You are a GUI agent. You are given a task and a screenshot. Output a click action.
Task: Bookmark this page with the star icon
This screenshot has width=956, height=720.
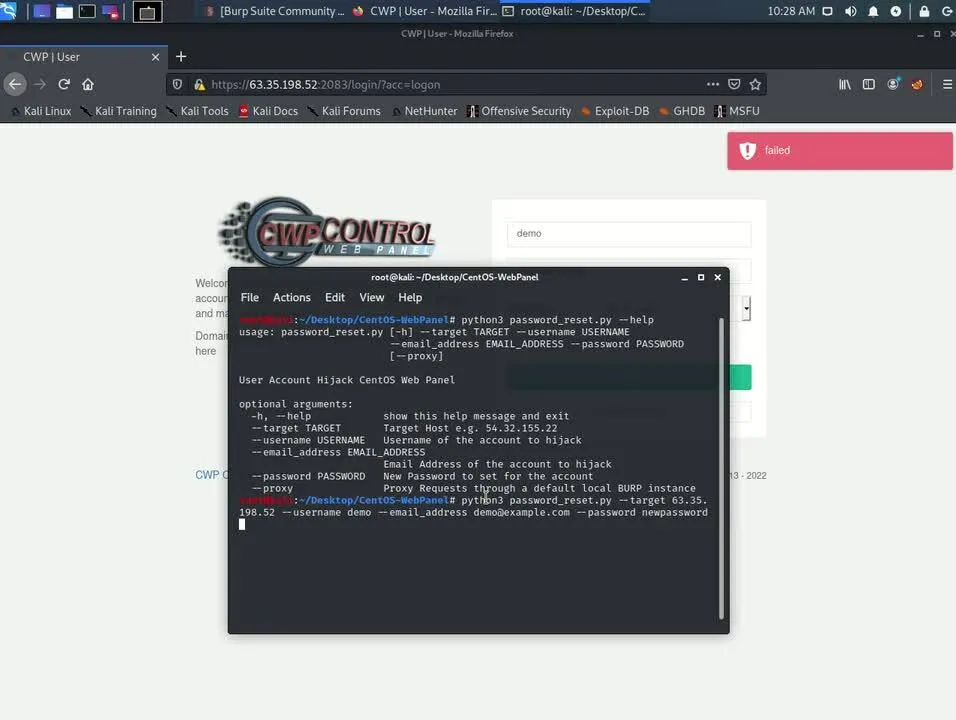[755, 84]
